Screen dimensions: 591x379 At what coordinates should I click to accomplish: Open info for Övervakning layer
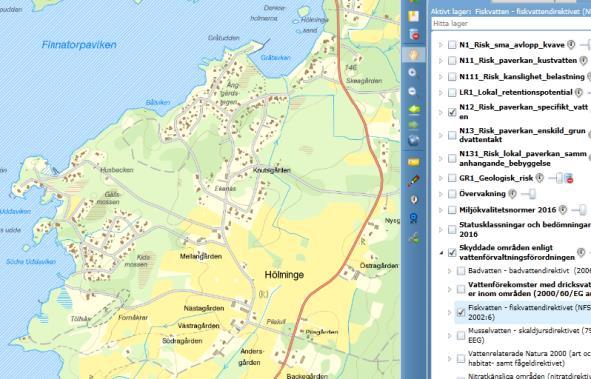tap(512, 194)
